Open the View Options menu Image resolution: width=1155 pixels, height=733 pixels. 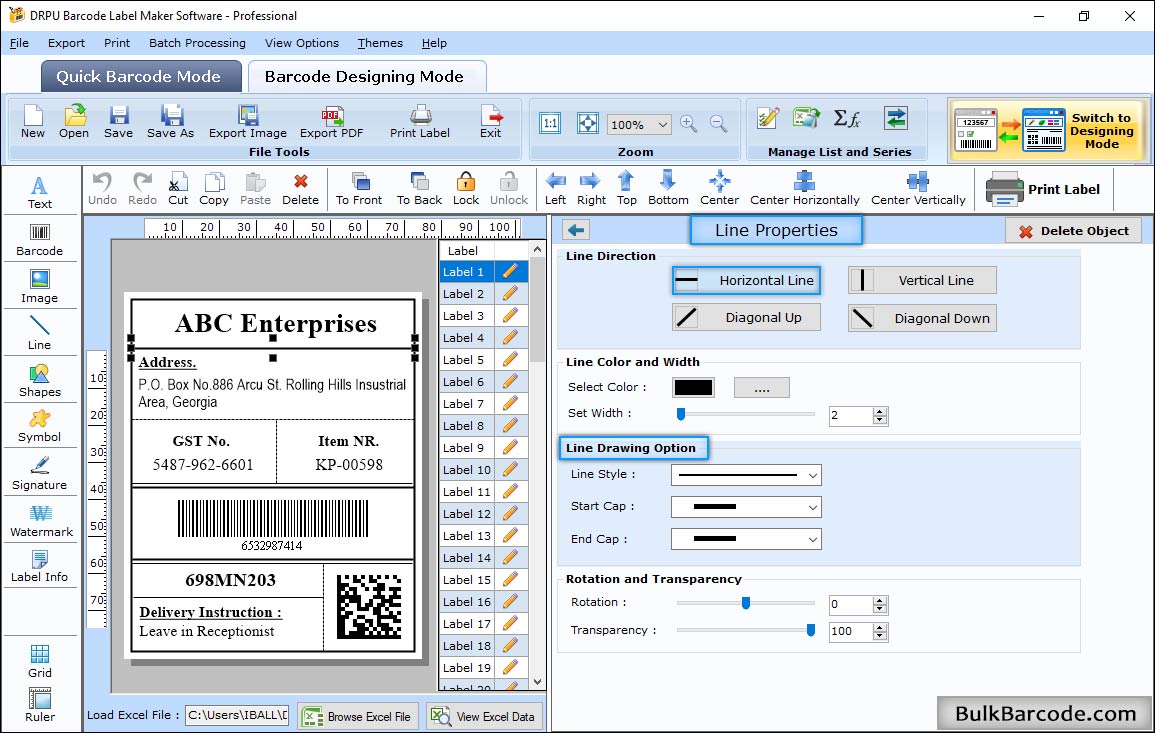(302, 43)
